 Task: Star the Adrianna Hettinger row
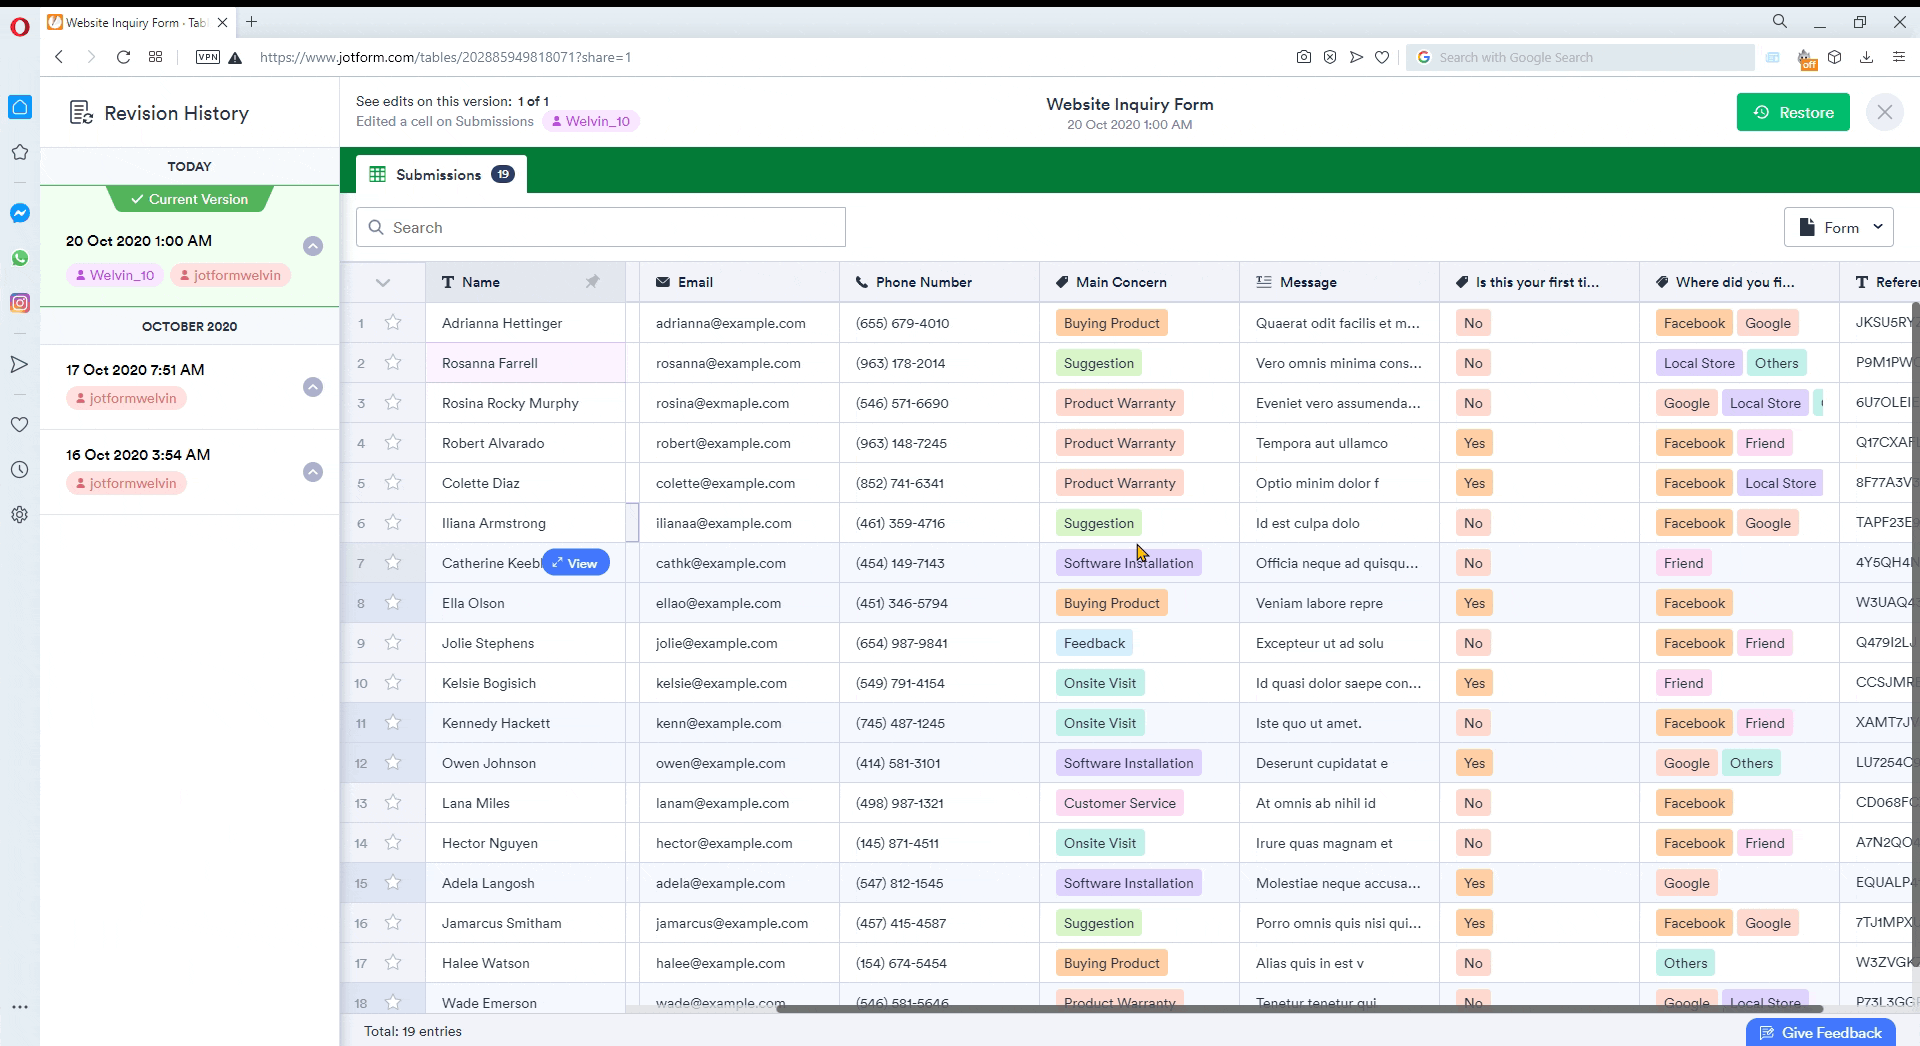pyautogui.click(x=393, y=323)
